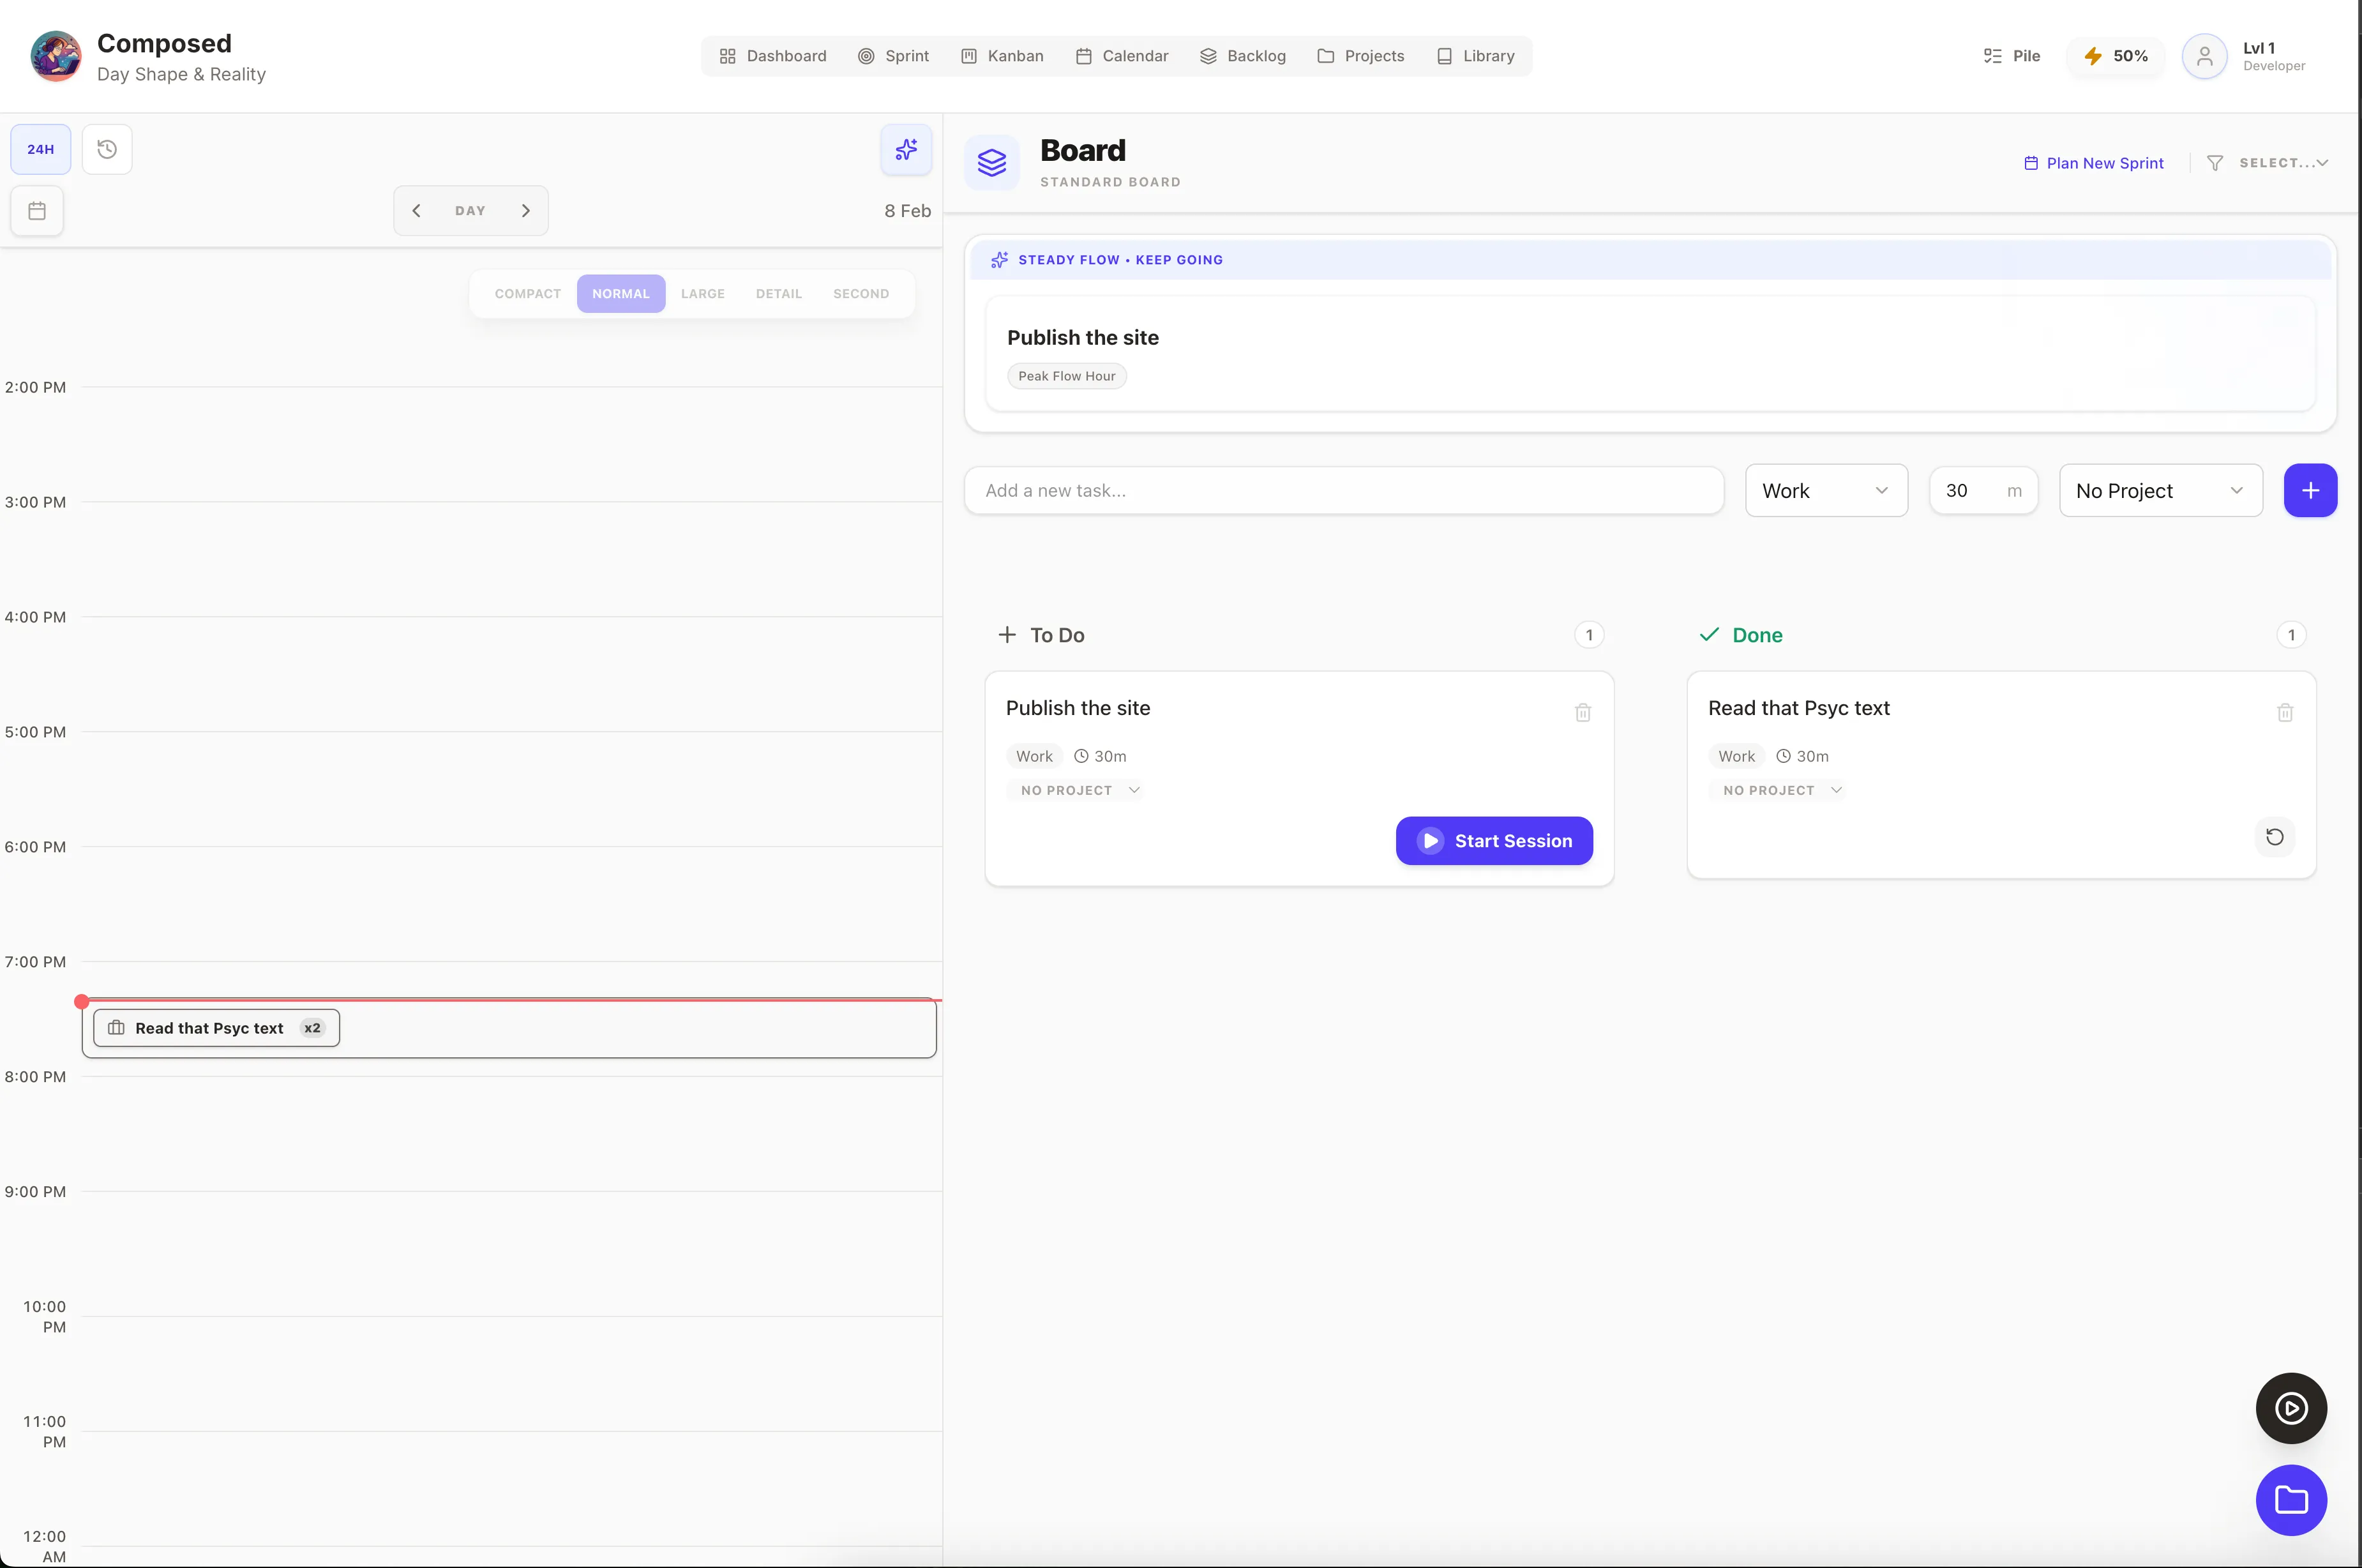
Task: Delete the Publish the site task
Action: point(1582,713)
